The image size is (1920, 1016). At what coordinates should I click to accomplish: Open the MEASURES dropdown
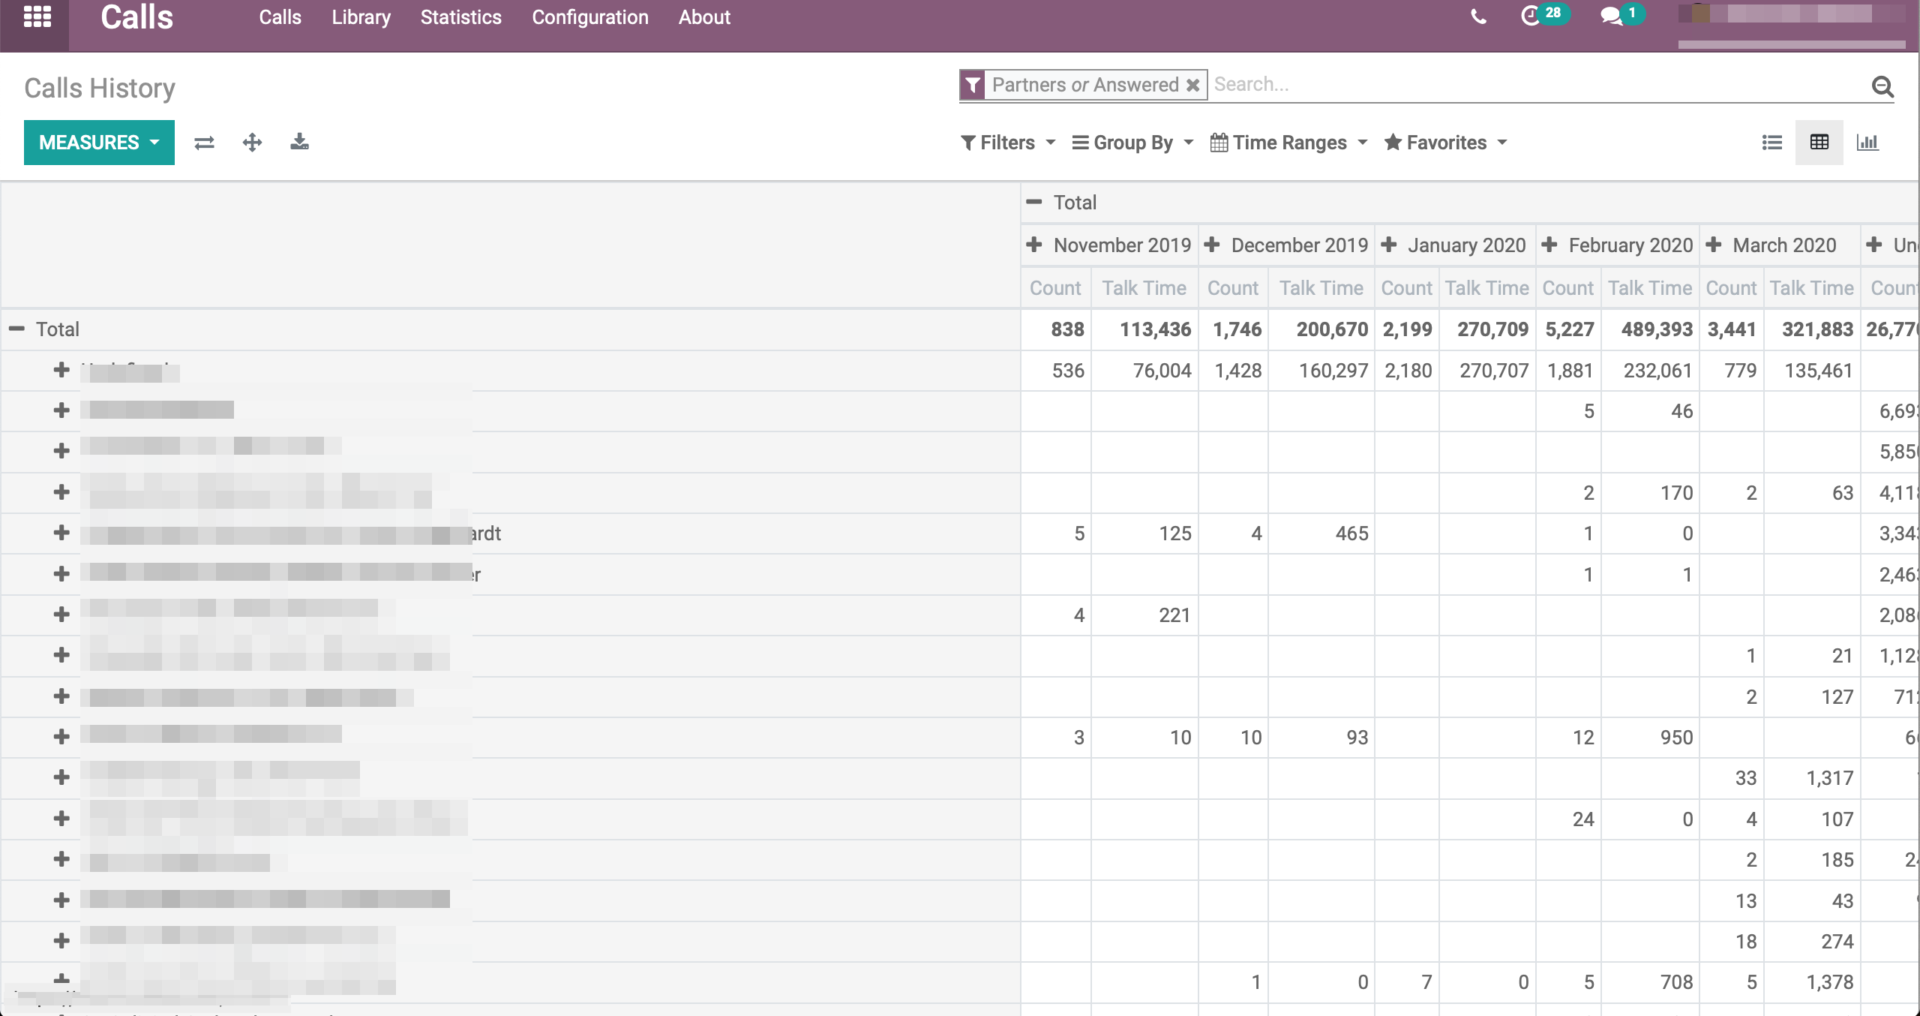(99, 143)
